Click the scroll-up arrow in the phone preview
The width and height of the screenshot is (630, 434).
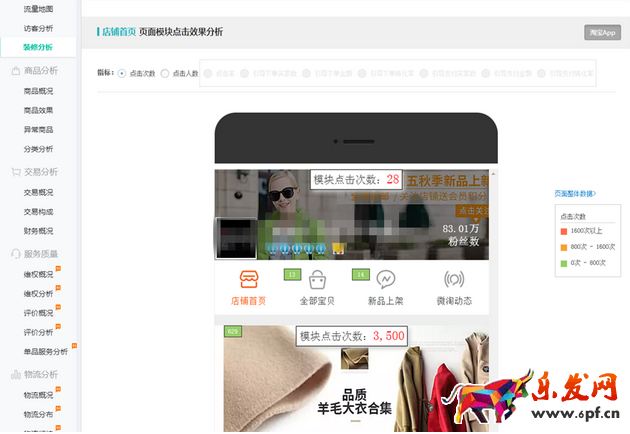(493, 174)
